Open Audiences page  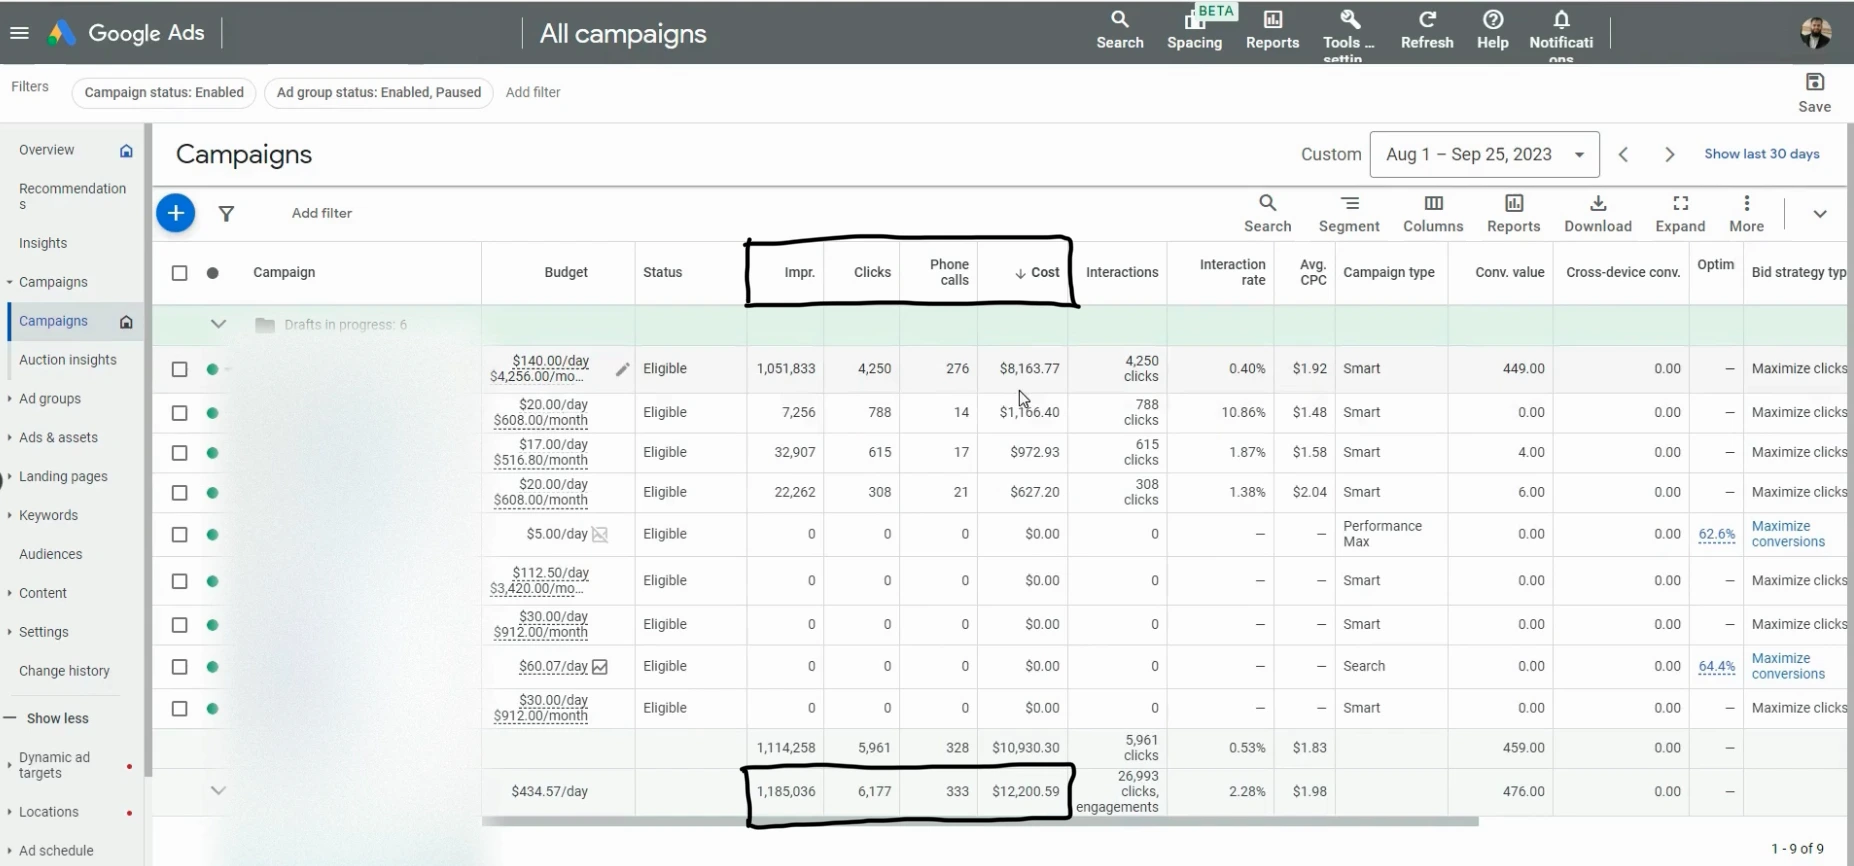(50, 554)
